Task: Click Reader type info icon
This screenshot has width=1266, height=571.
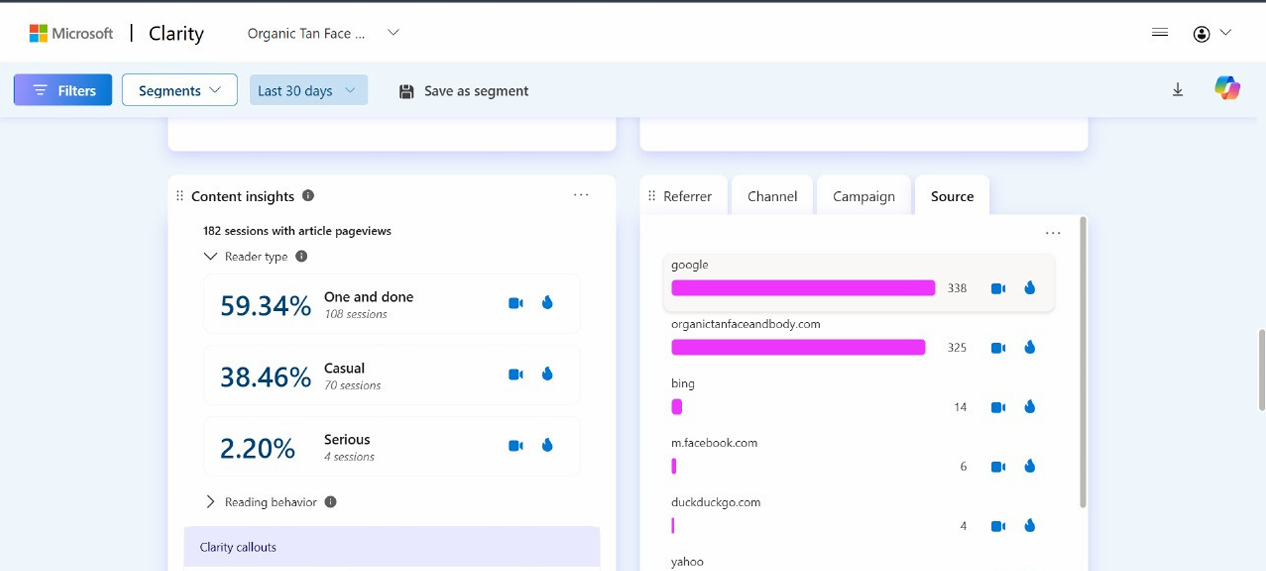Action: (x=301, y=256)
